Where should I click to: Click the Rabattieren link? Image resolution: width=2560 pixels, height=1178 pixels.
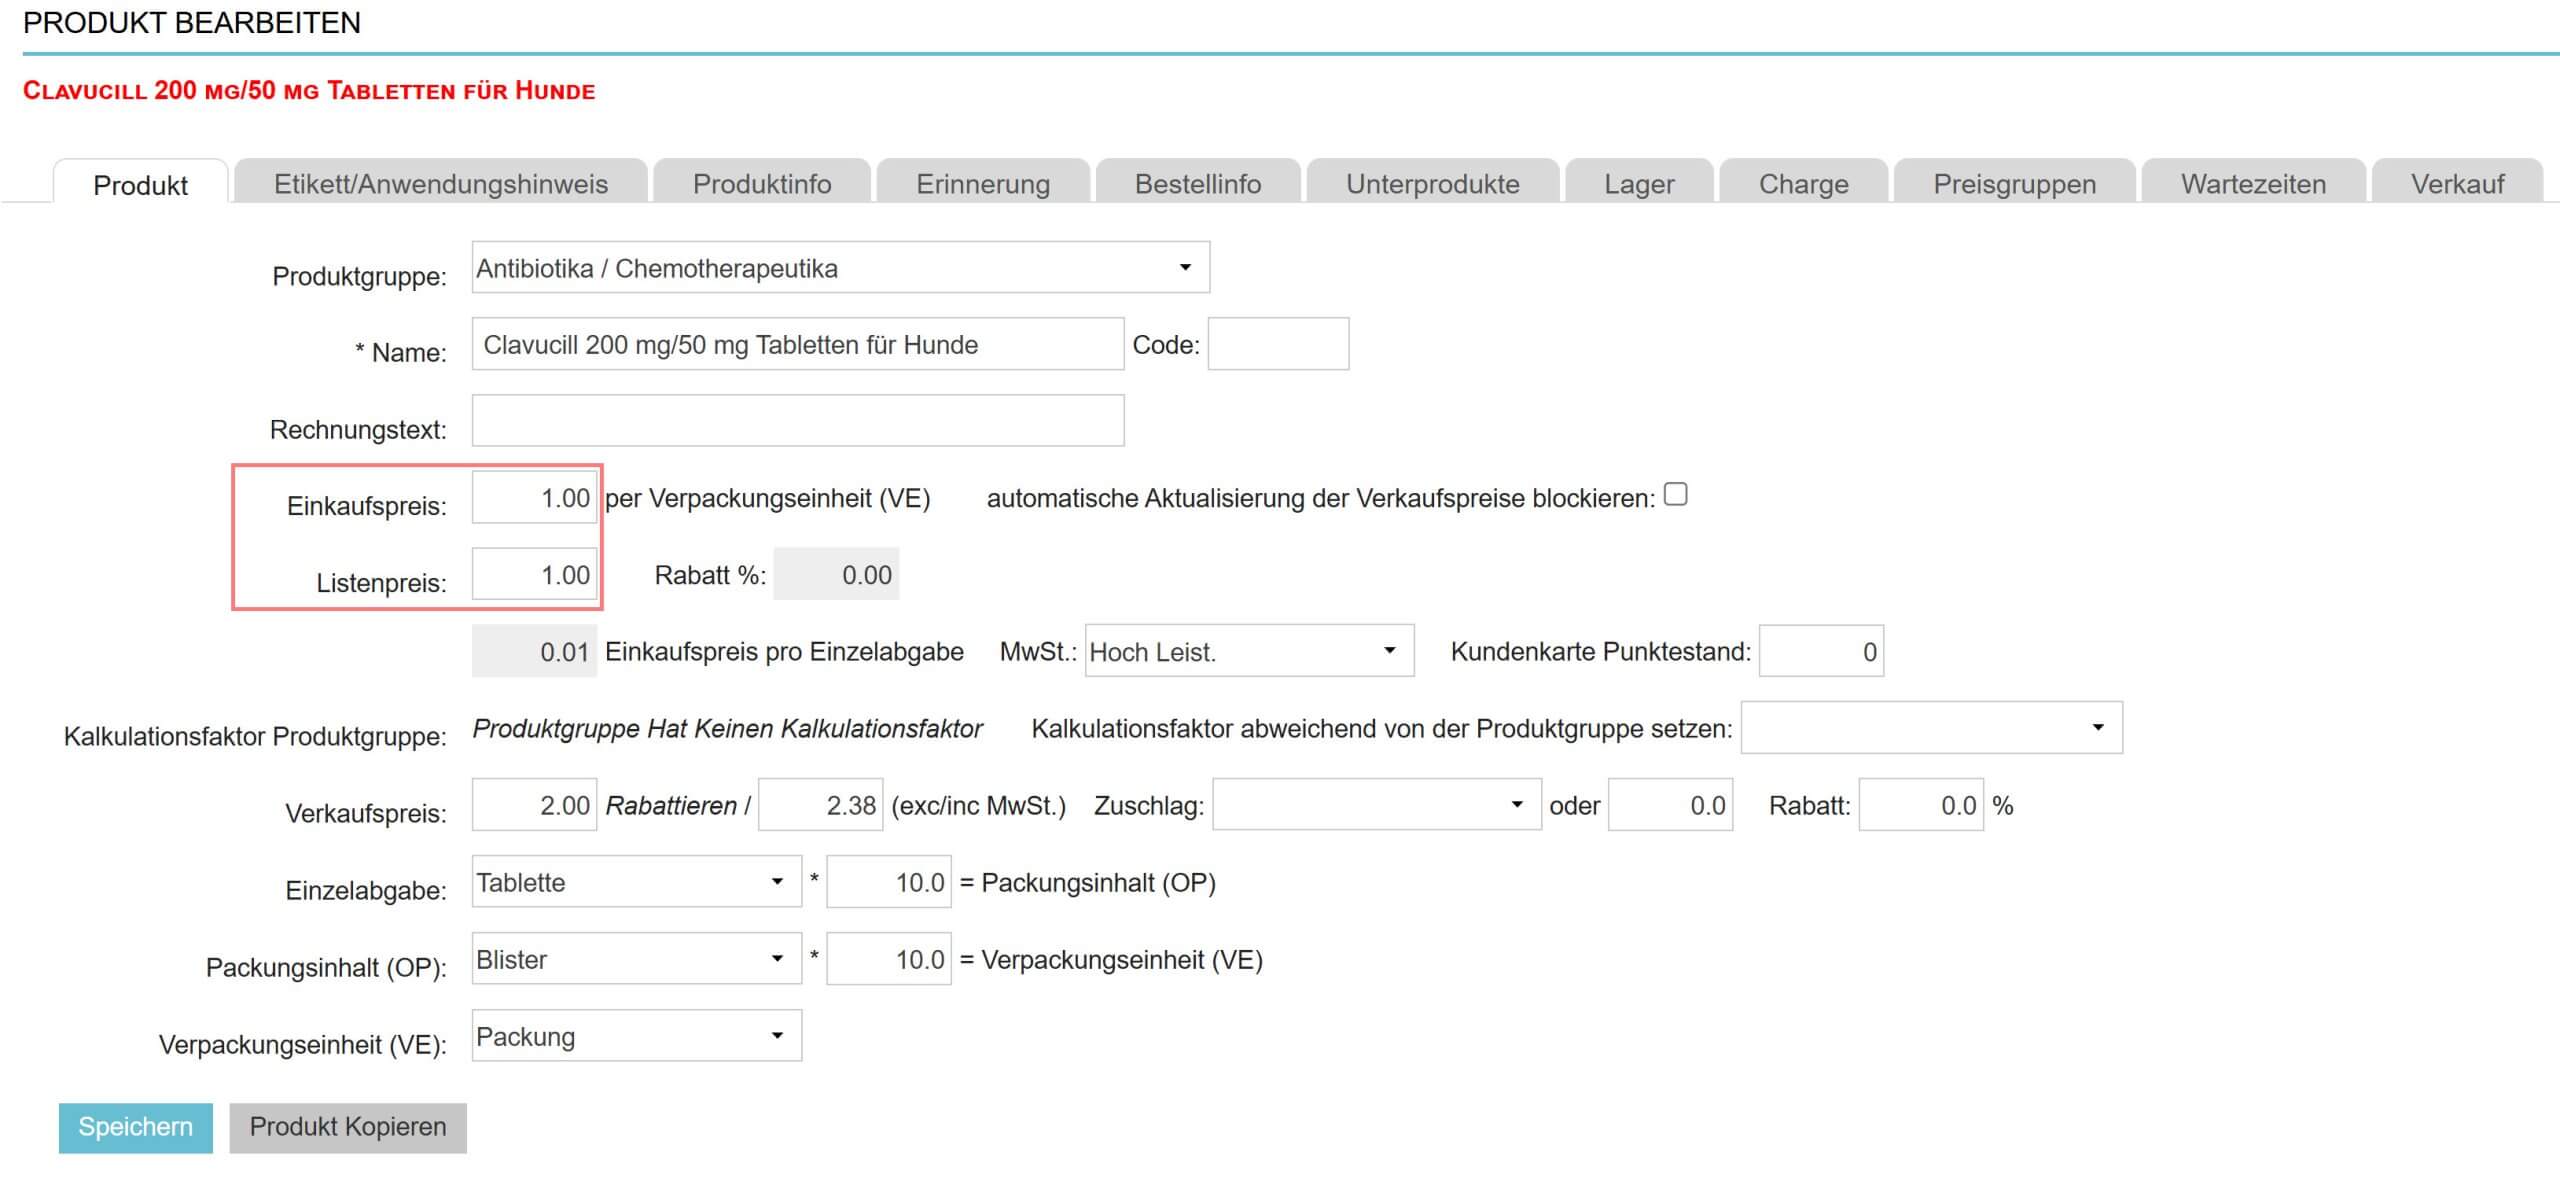671,806
